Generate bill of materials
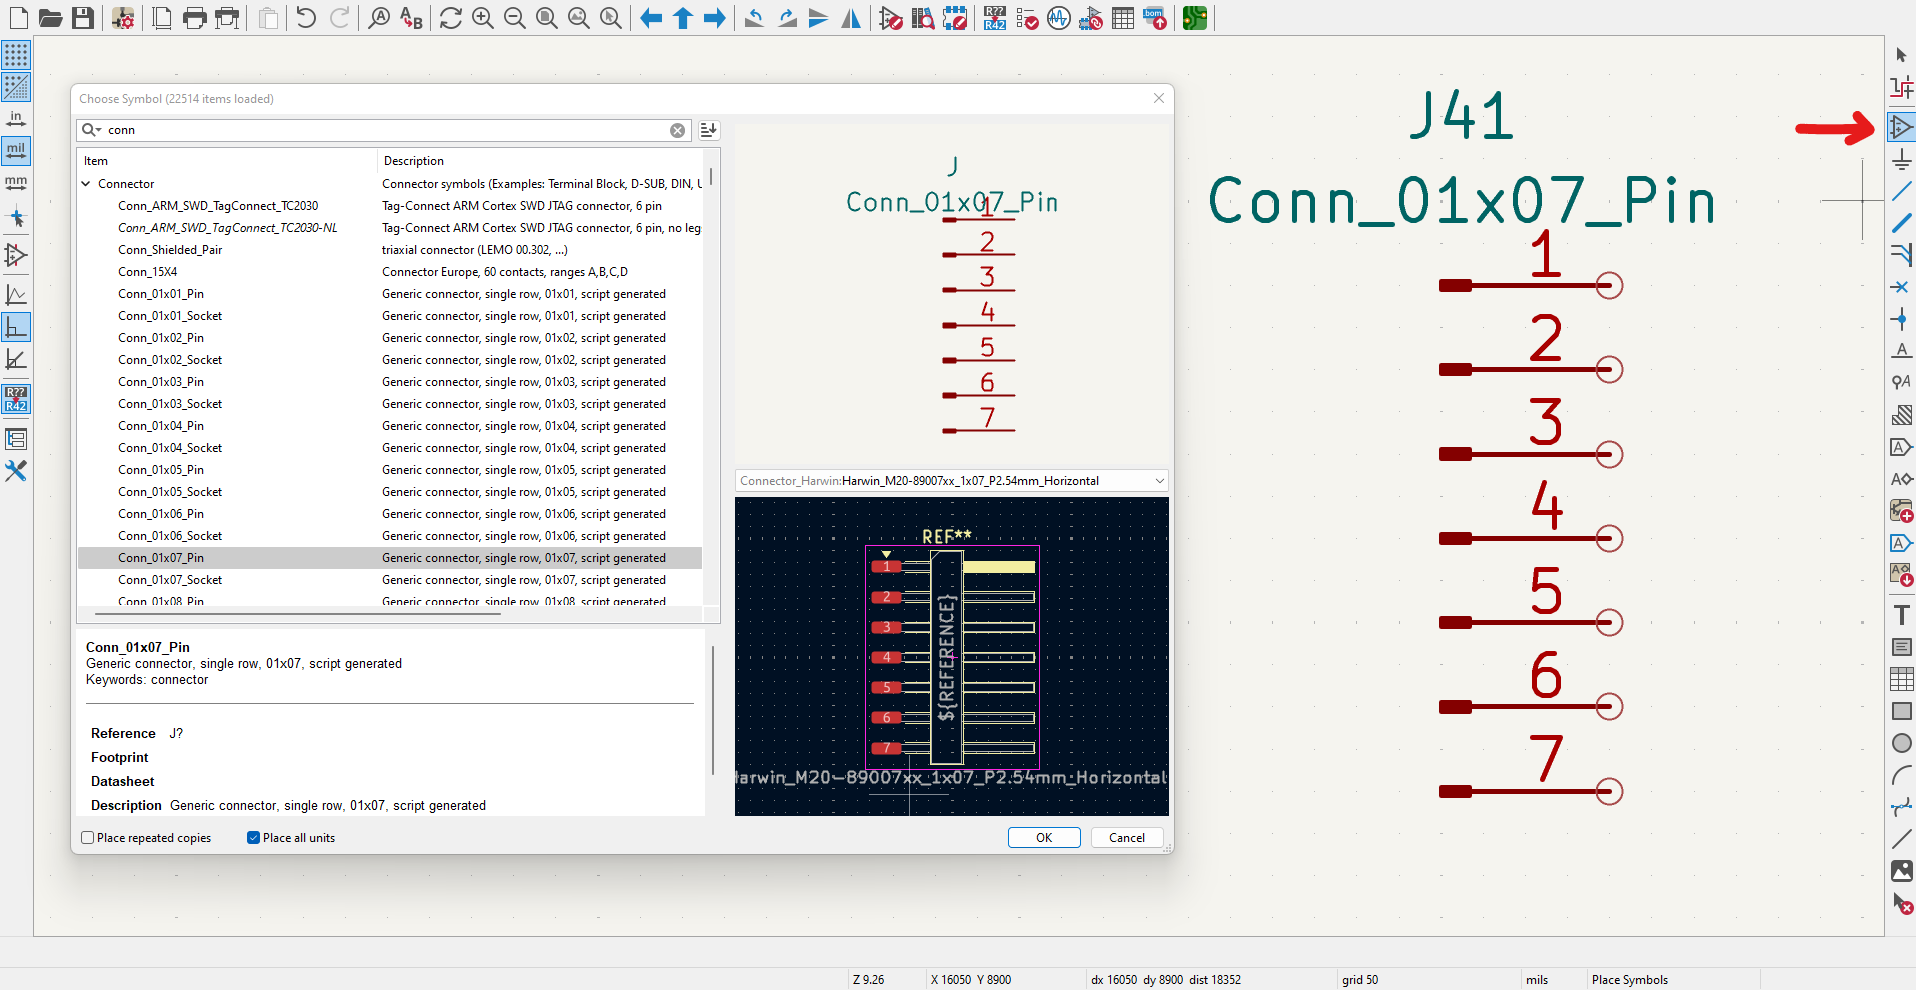 (1155, 18)
